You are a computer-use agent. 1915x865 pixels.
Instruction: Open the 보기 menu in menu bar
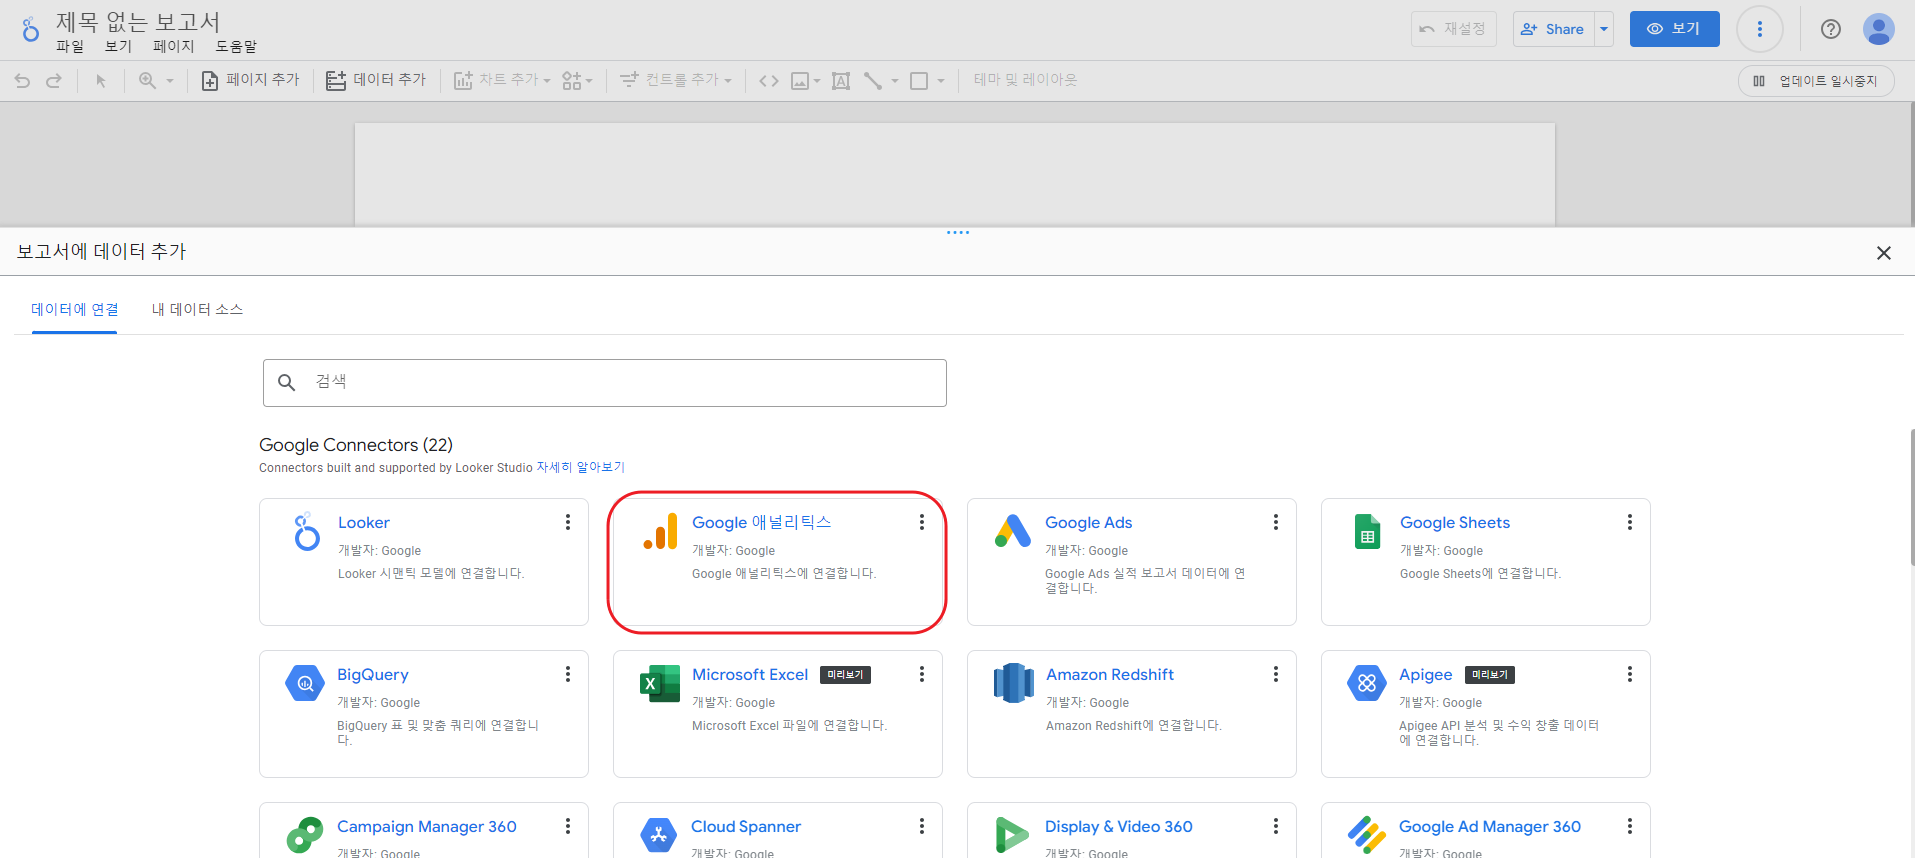pyautogui.click(x=118, y=46)
